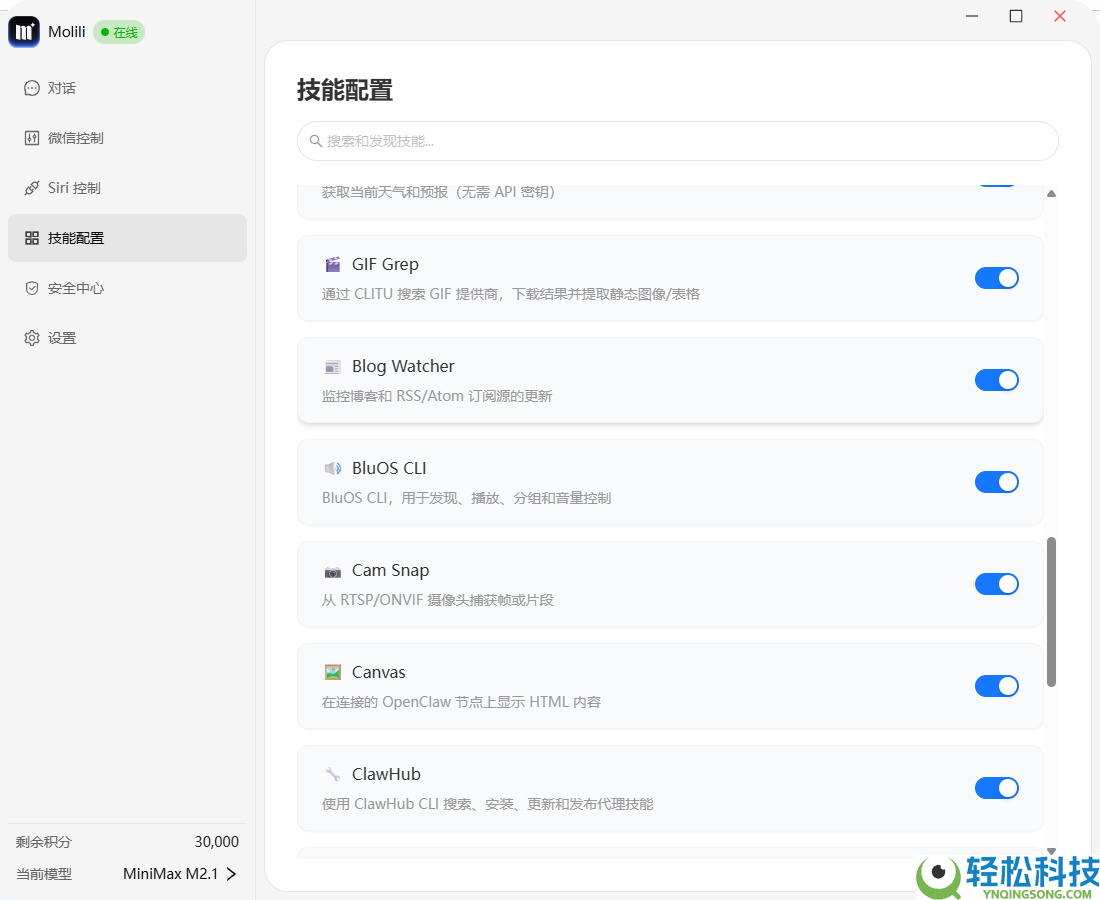Select the Siri 控制 megaphone icon
This screenshot has height=900, width=1100.
pos(31,187)
